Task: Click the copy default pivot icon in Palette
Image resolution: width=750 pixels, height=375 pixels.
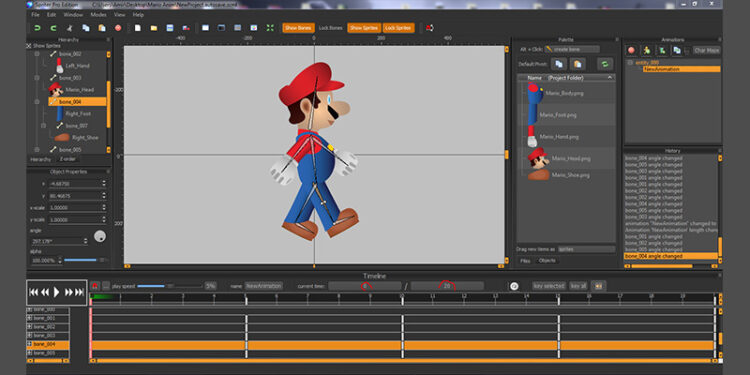Action: 559,64
